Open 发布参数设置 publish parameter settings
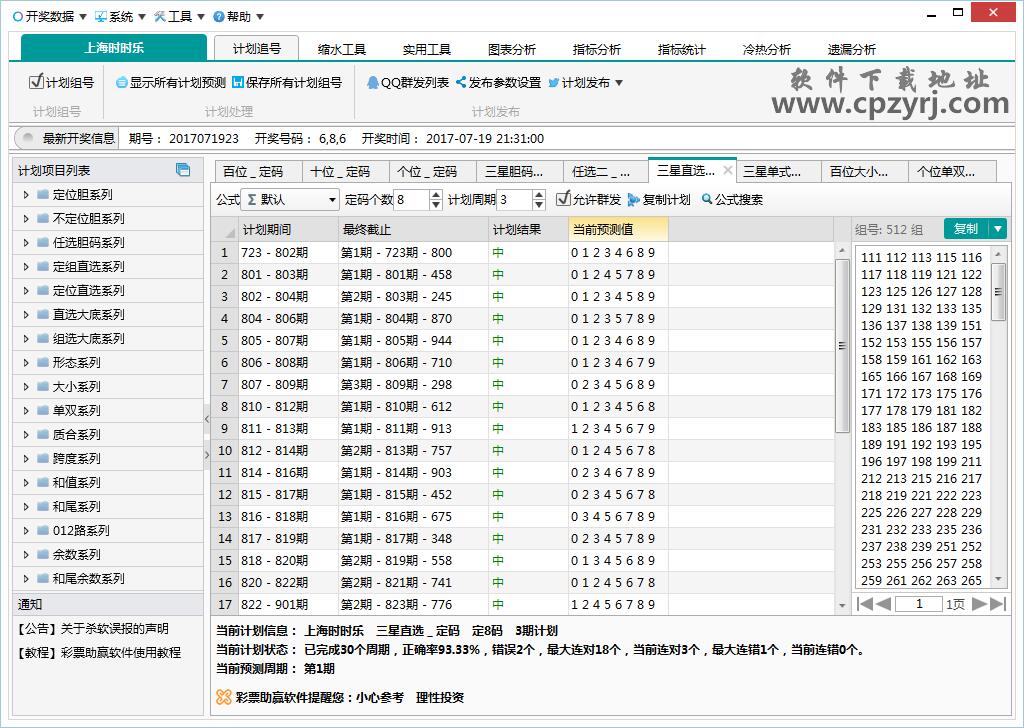The image size is (1024, 728). tap(502, 85)
